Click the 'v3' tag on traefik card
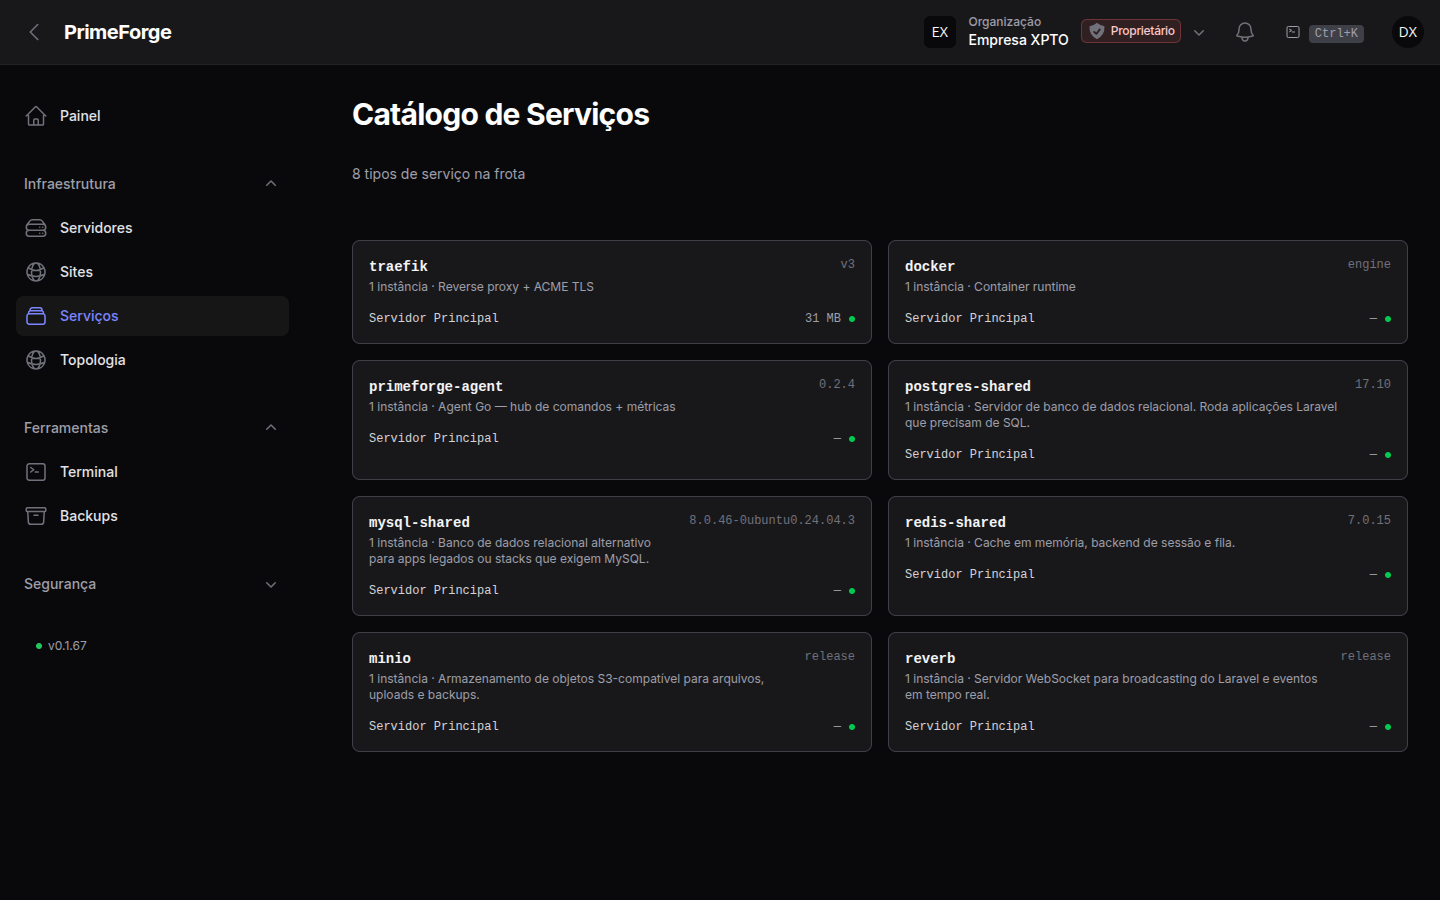This screenshot has height=900, width=1440. pos(847,264)
